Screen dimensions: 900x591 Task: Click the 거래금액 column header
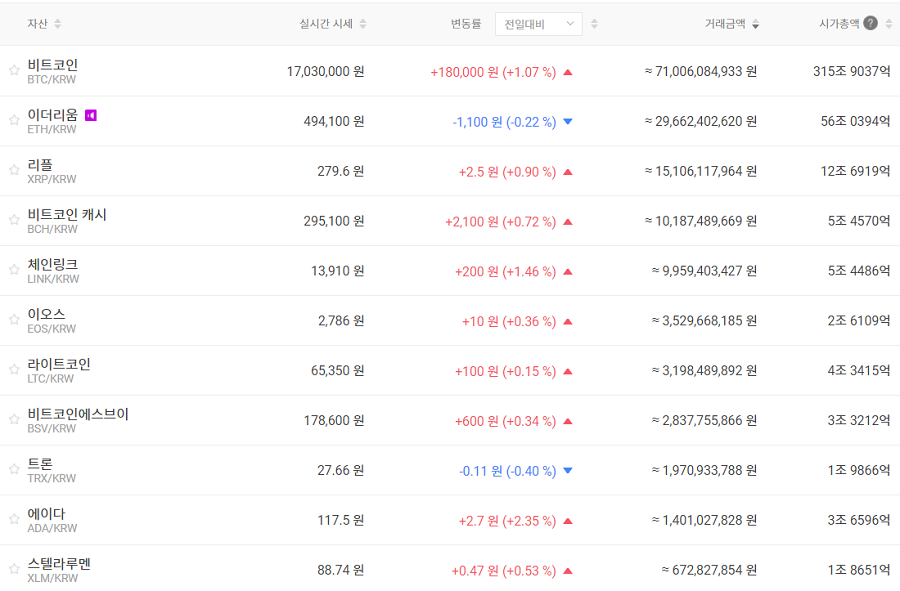coord(725,24)
